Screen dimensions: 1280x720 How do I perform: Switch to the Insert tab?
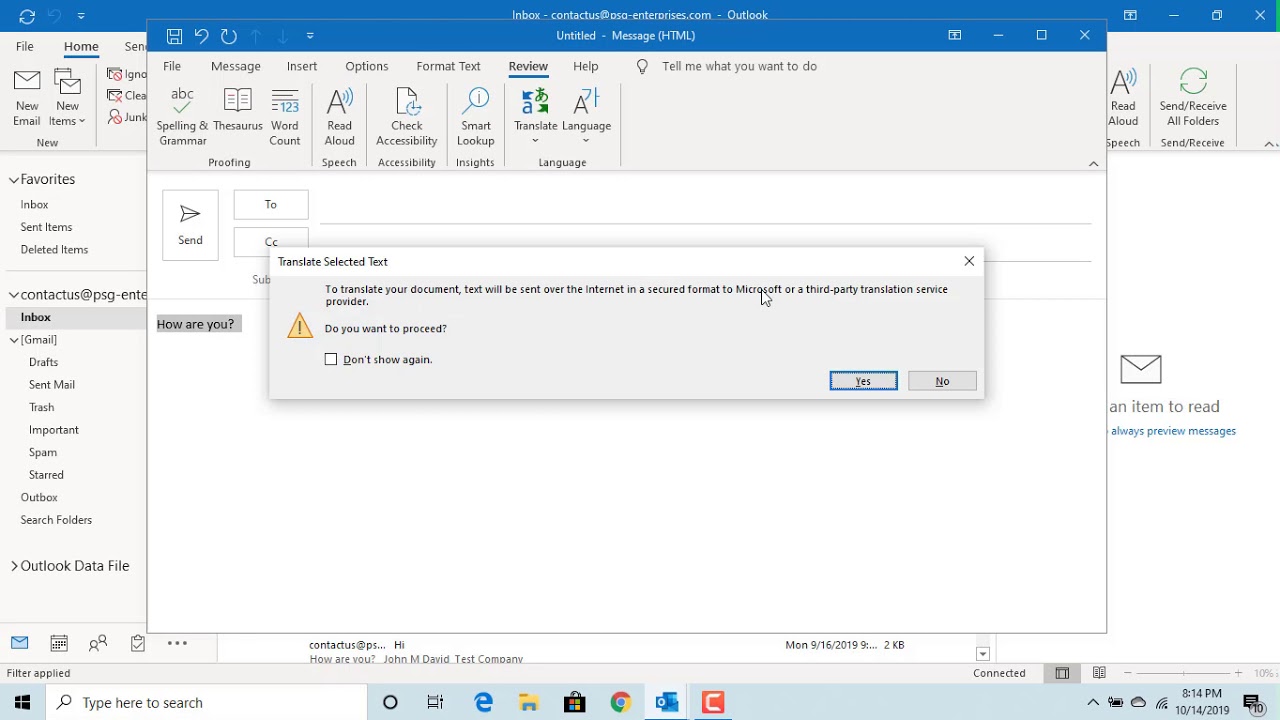(302, 66)
